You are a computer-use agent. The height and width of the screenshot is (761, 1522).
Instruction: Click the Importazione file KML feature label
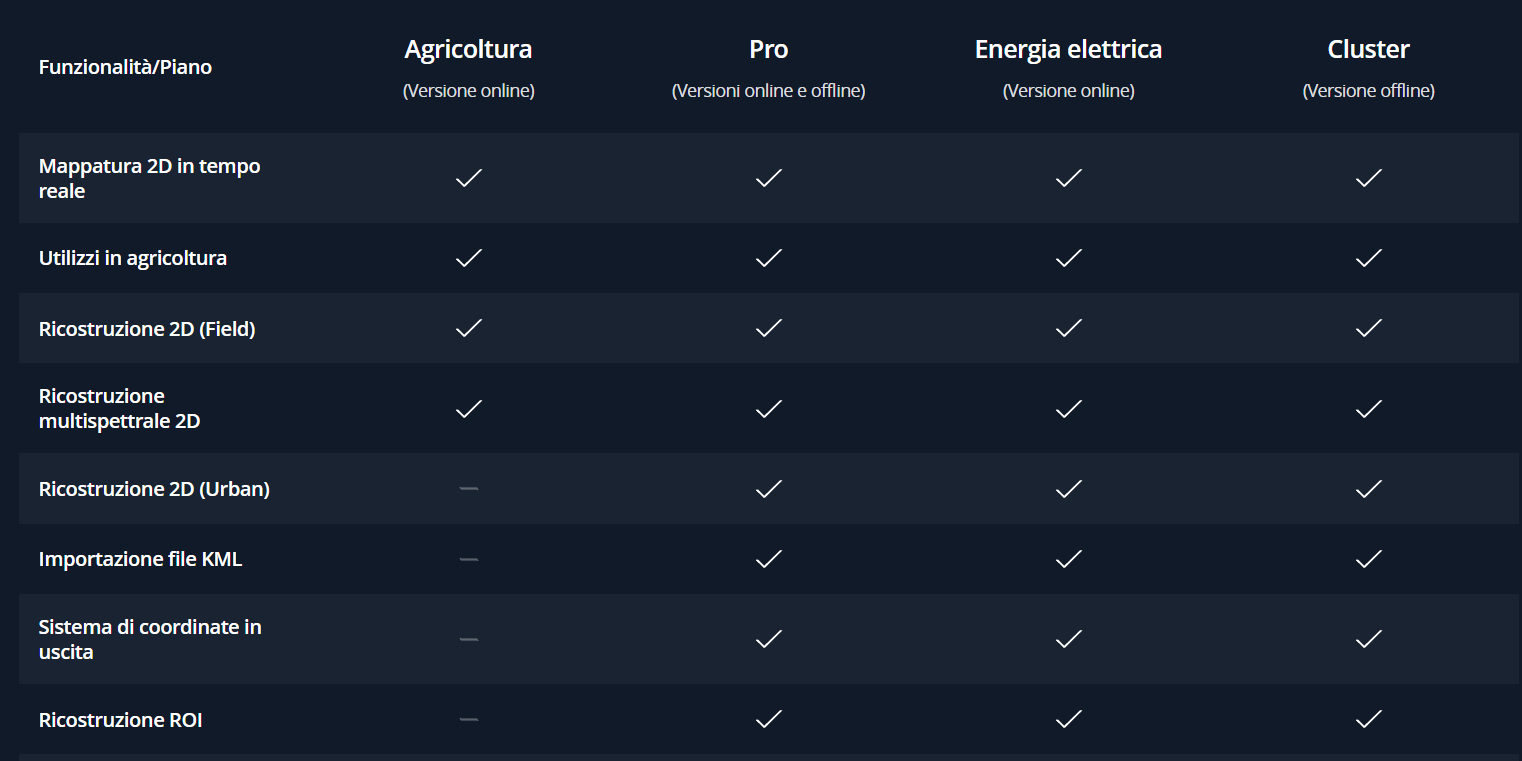click(140, 559)
